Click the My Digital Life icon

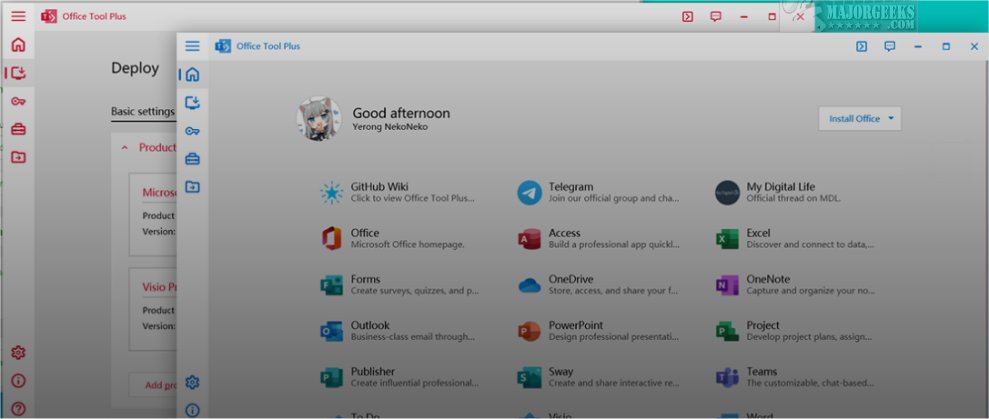tap(727, 192)
